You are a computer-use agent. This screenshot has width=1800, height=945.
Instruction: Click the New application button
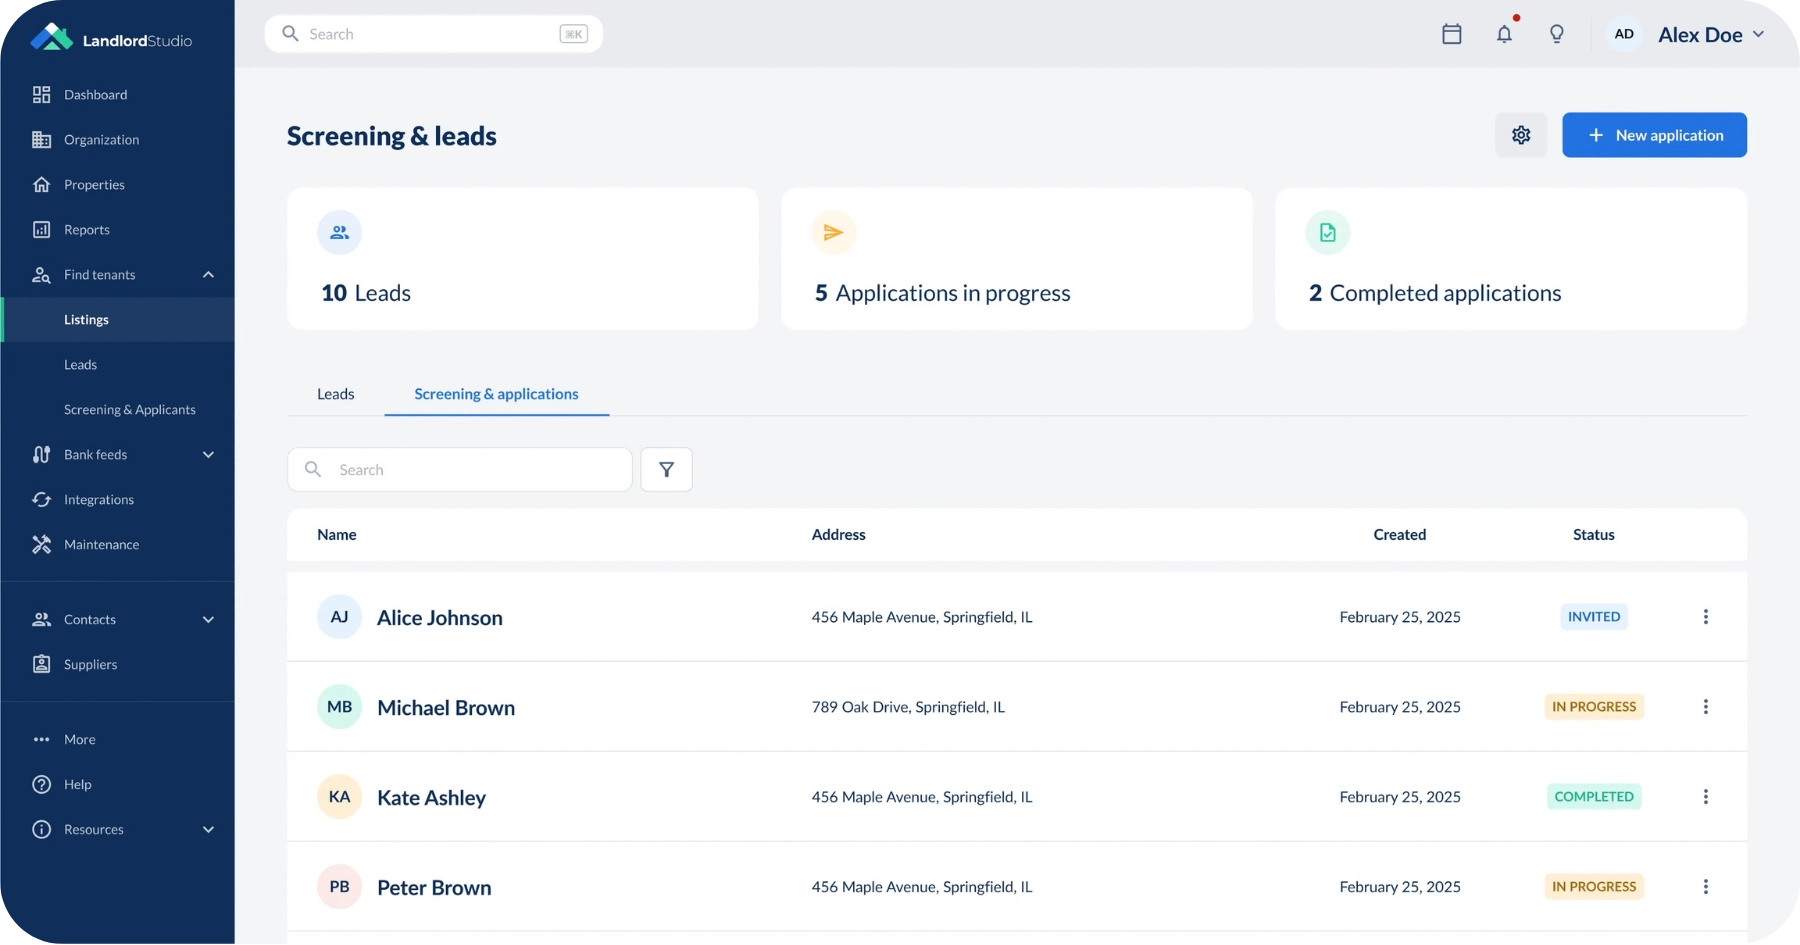point(1654,135)
